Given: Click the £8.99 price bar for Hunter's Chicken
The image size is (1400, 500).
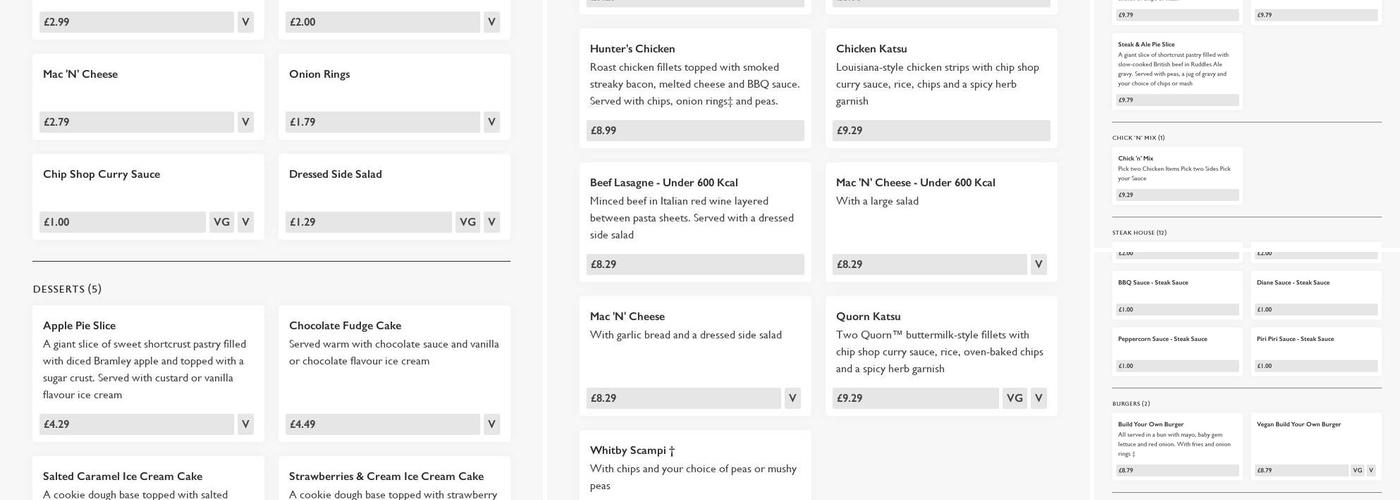Looking at the screenshot, I should click(695, 130).
